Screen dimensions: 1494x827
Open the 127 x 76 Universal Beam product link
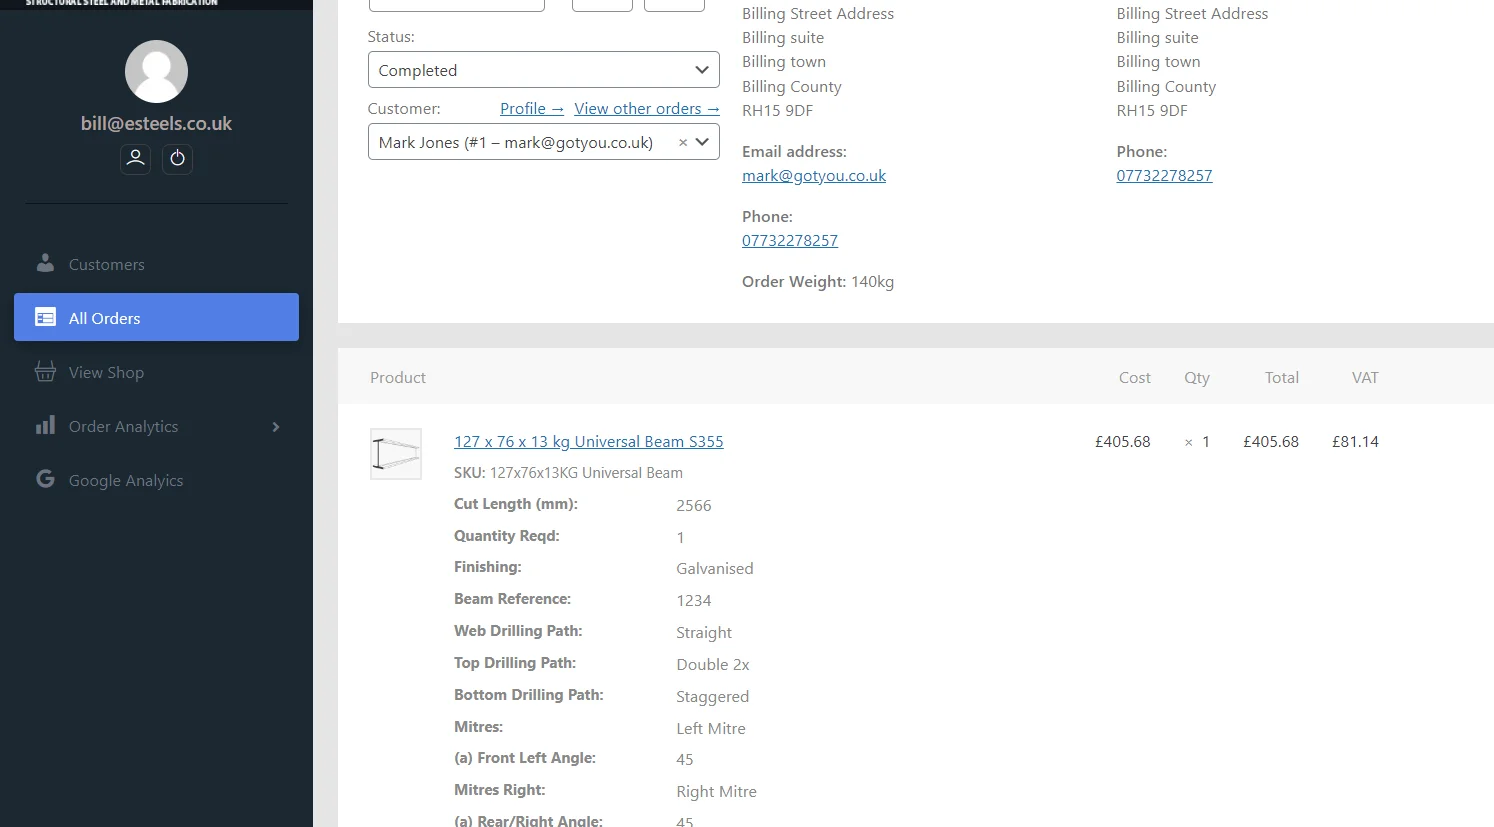click(x=588, y=441)
